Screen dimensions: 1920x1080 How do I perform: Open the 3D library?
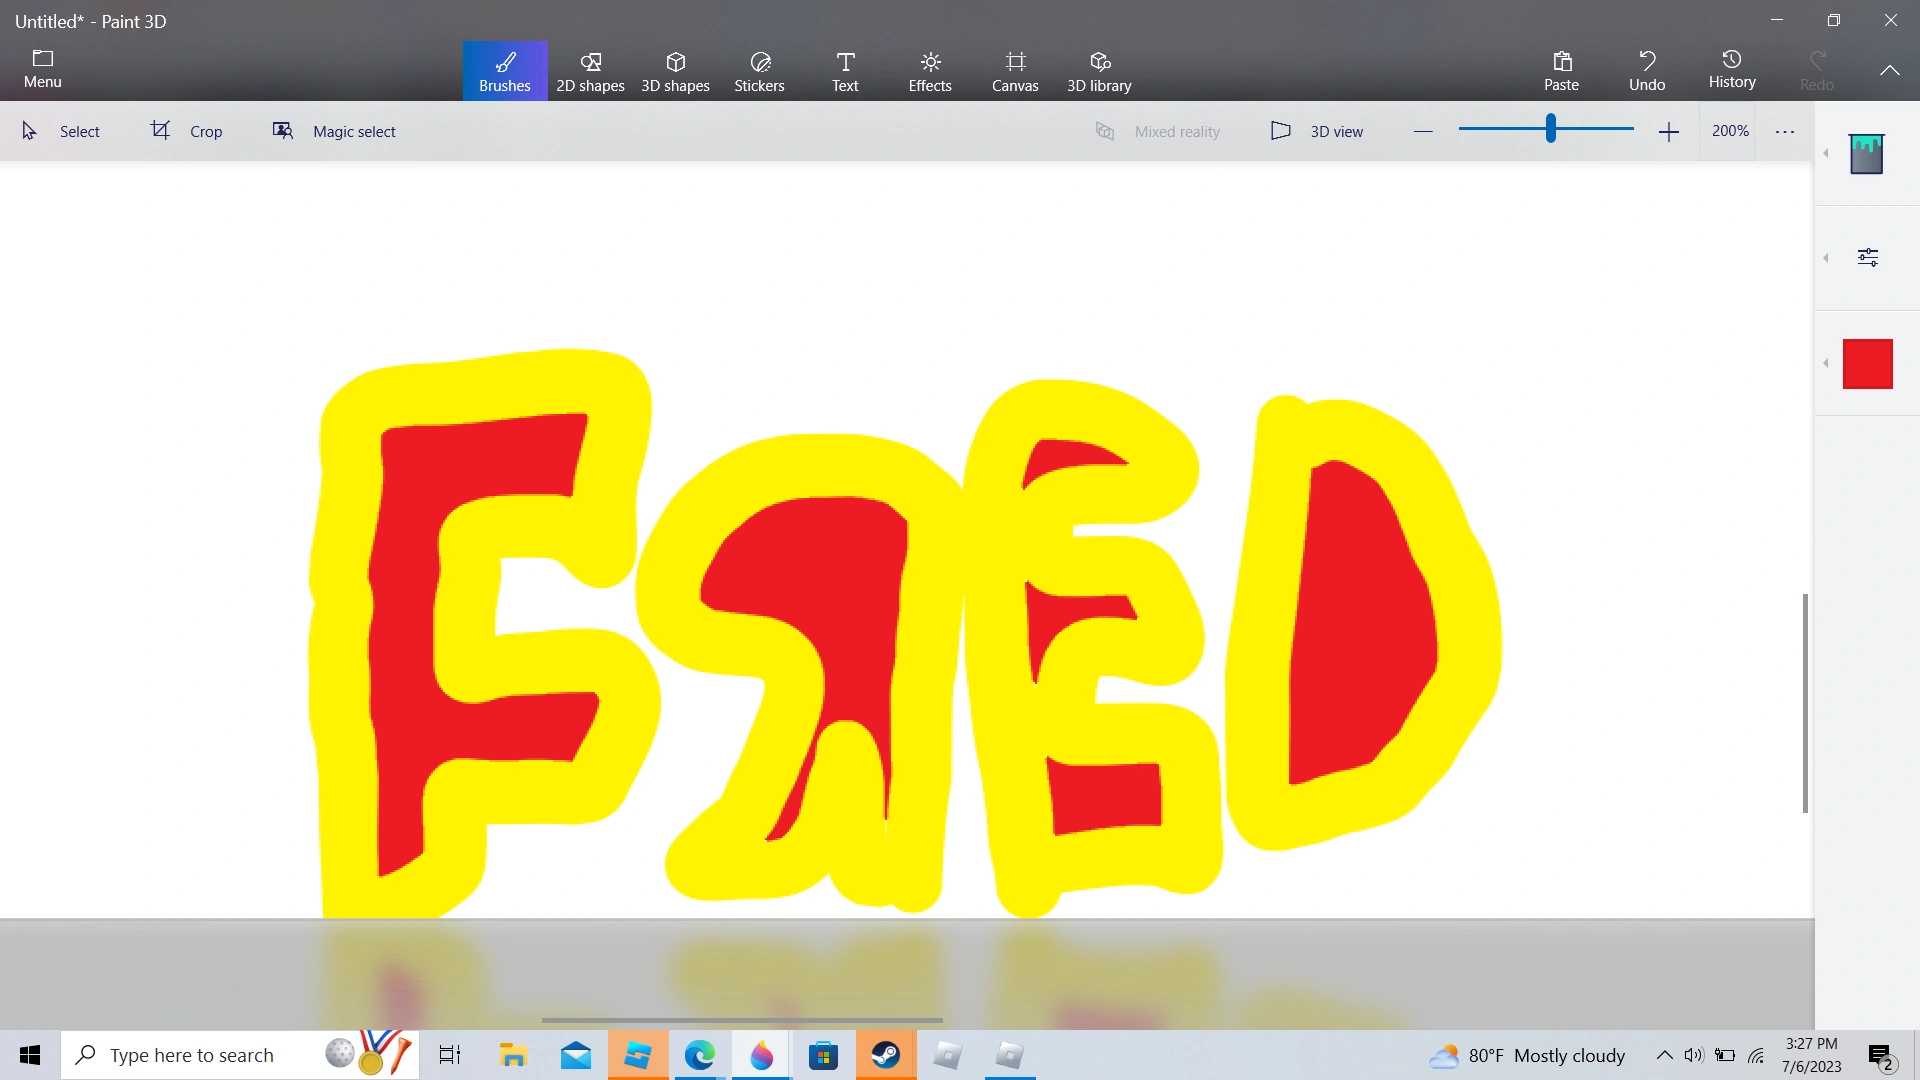click(1098, 70)
